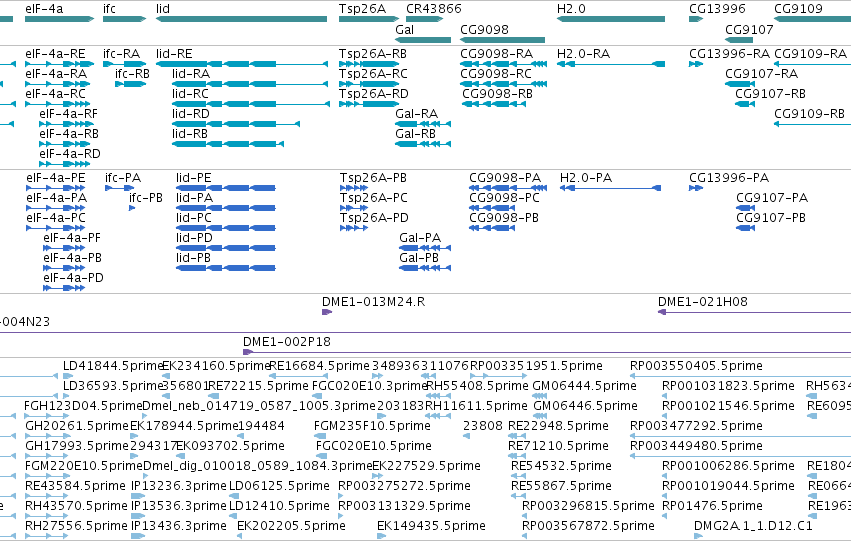The height and width of the screenshot is (541, 851).
Task: Click transcript eIF-4a-RE
Action: point(55,54)
